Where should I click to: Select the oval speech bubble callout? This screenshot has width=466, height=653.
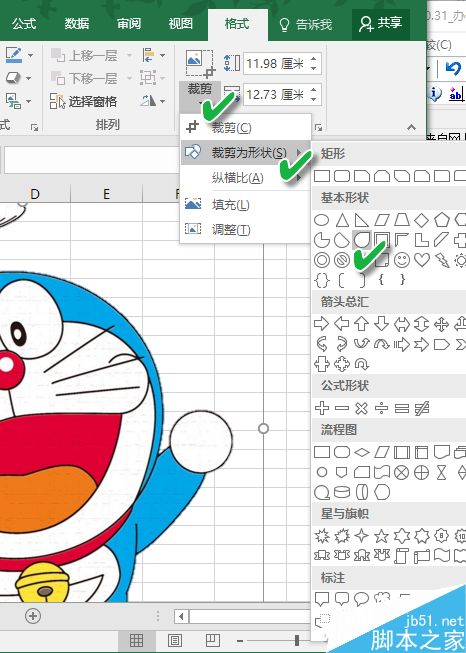click(x=361, y=598)
